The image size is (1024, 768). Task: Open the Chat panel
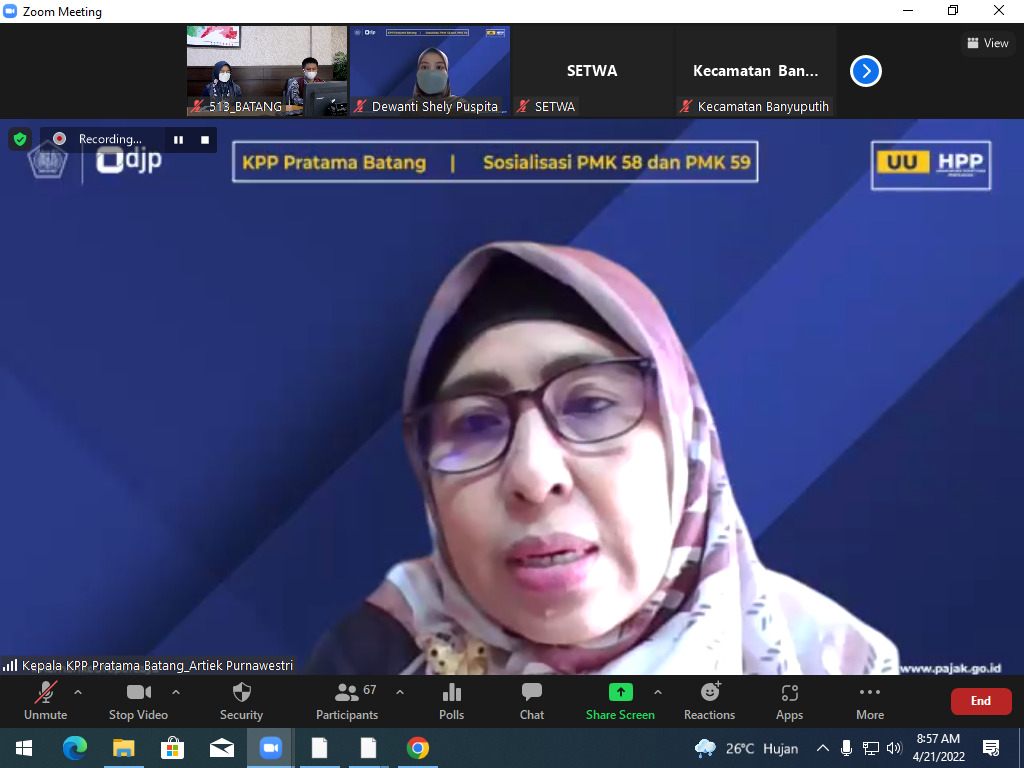tap(532, 700)
